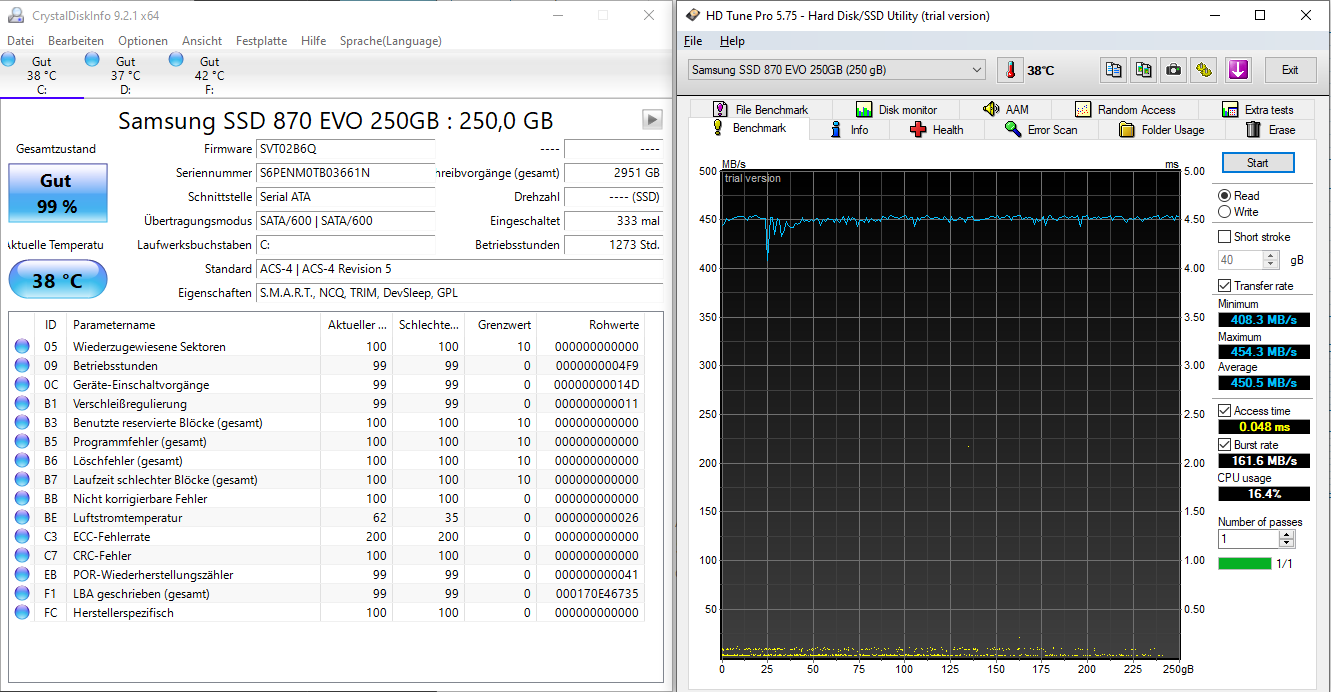Click the HD Tune Pro title bar app icon
This screenshot has height=692, width=1331.
692,15
